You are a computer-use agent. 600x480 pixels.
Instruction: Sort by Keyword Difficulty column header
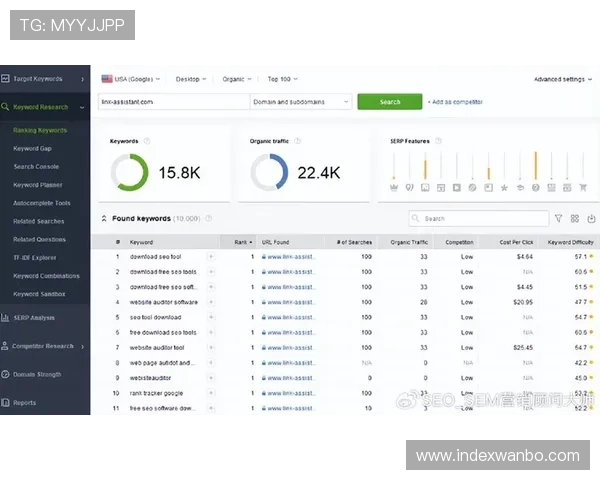pyautogui.click(x=572, y=241)
